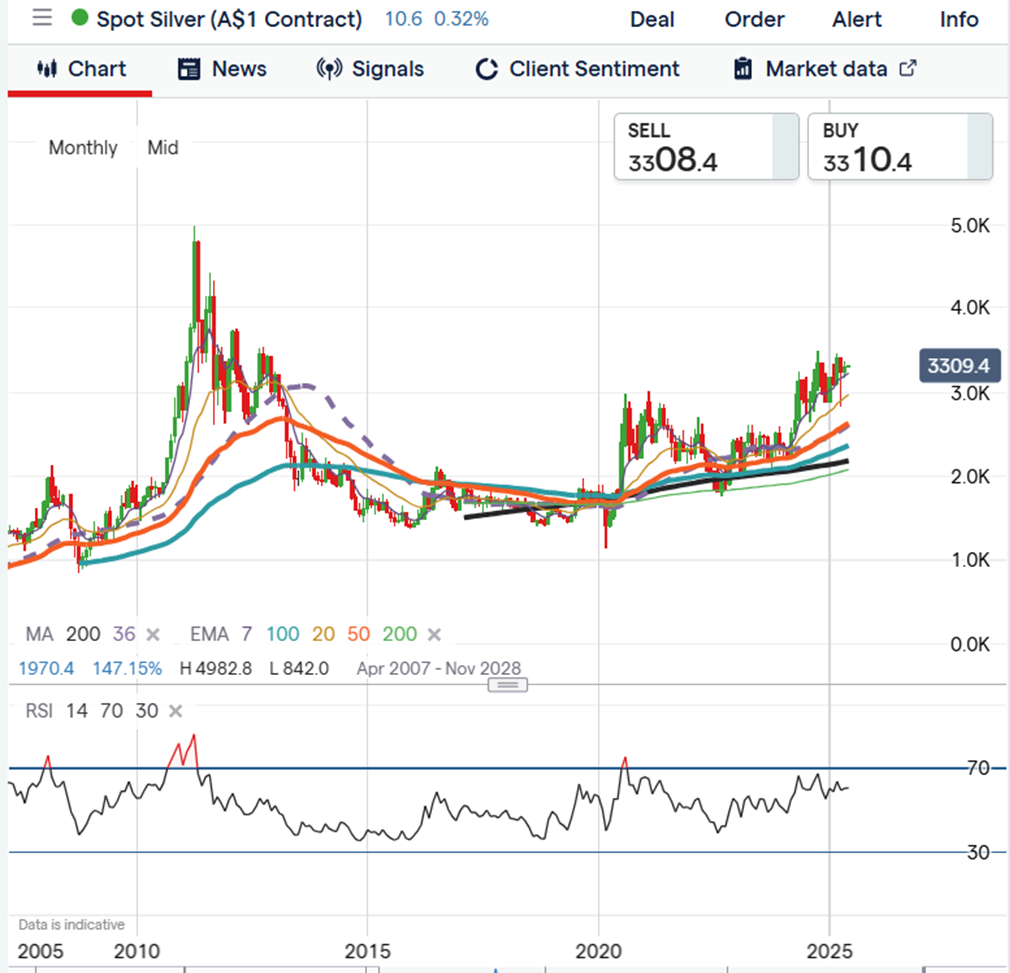Click the RSI 14 period value

pos(77,711)
